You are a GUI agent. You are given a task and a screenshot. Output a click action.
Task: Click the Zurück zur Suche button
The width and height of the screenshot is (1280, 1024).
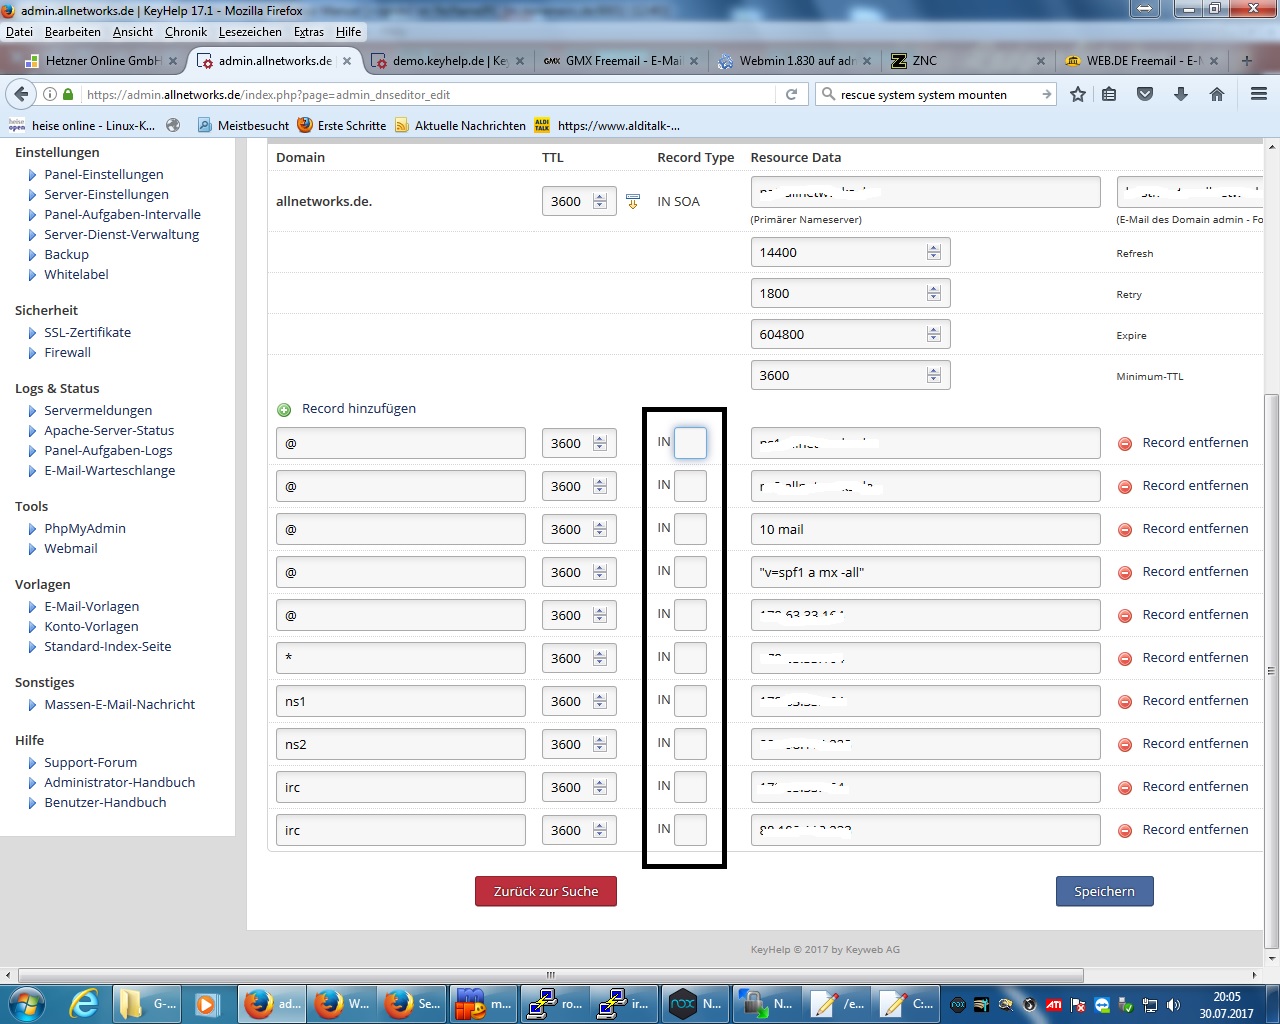coord(546,891)
